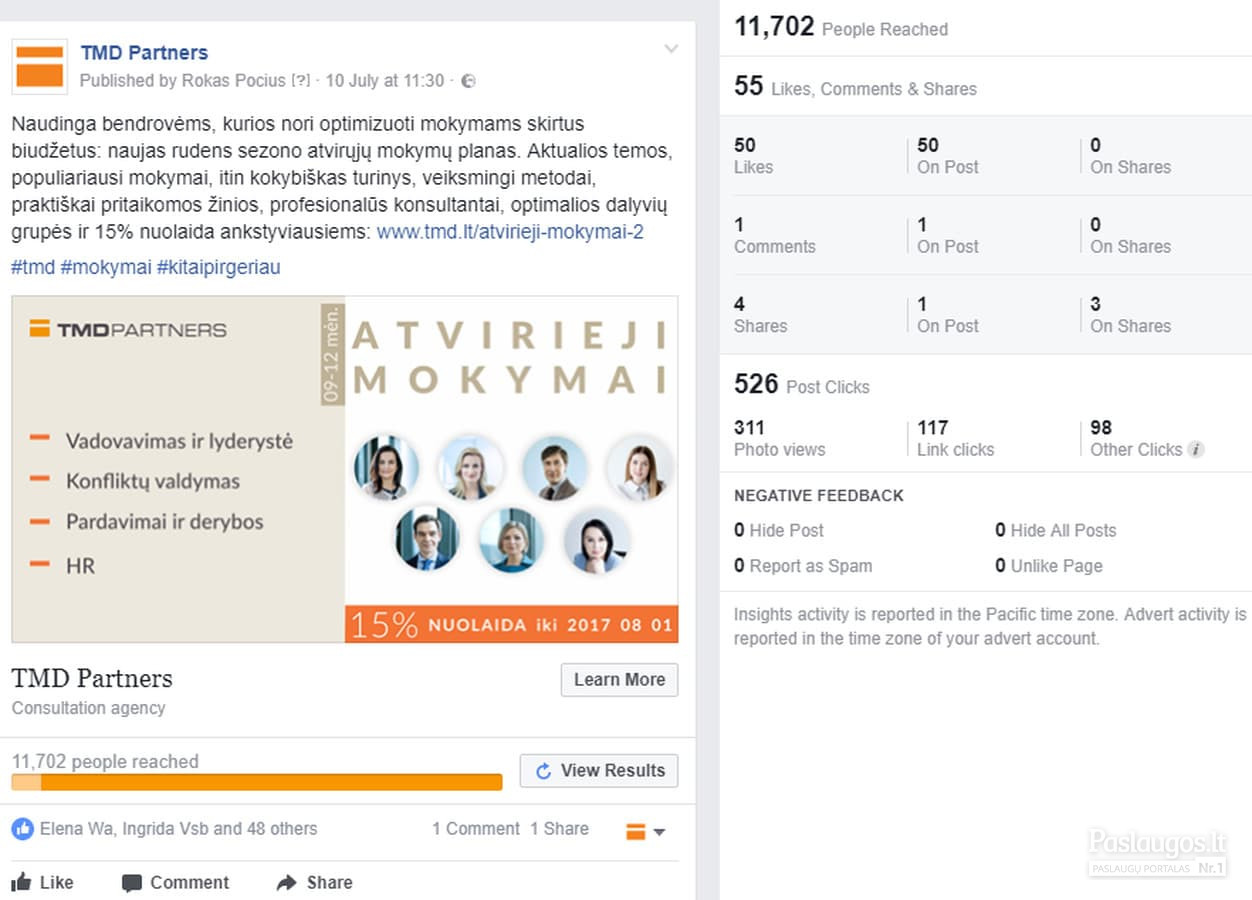Open the 1 Share link
Viewport: 1252px width, 900px height.
click(559, 829)
